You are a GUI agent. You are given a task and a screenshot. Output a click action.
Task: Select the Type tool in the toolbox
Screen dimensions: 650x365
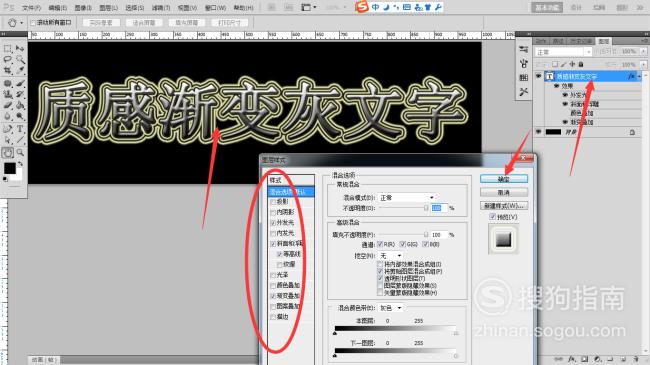click(x=20, y=129)
